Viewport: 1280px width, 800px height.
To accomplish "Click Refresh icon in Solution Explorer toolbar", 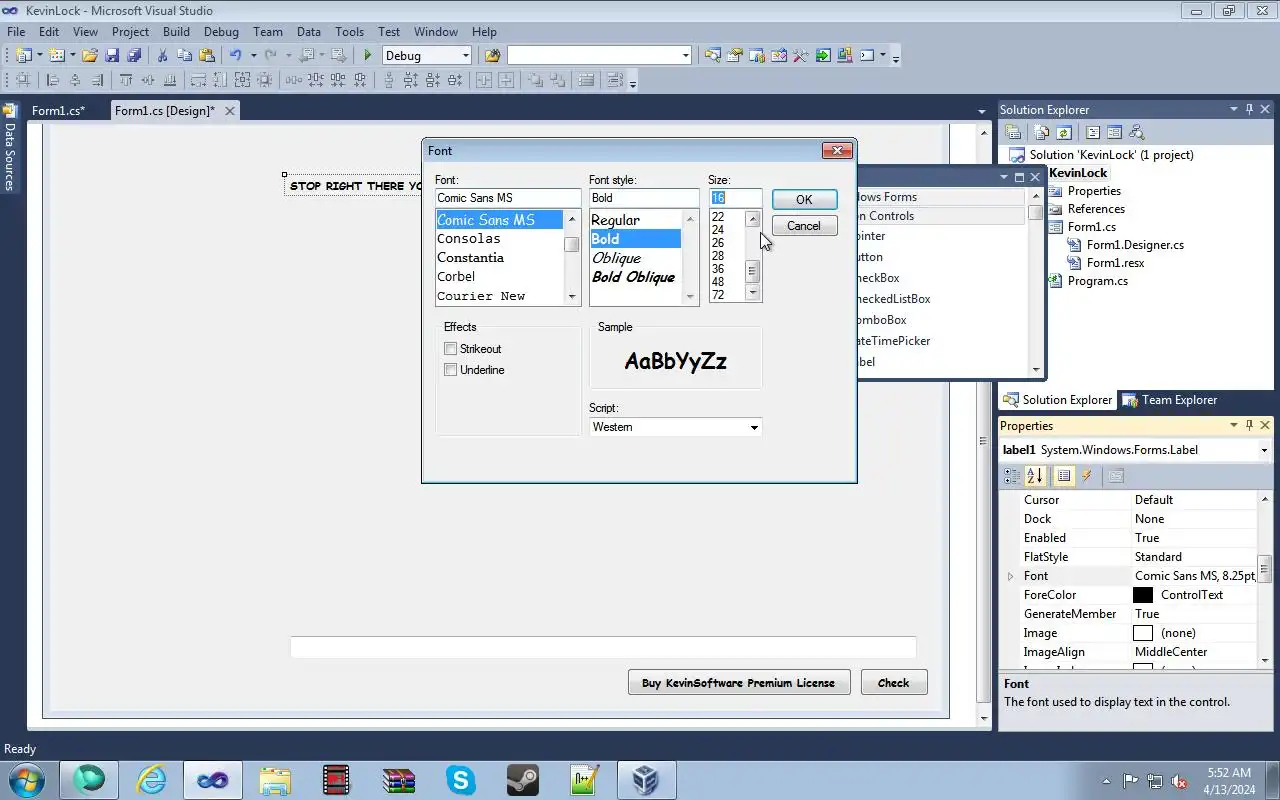I will point(1064,132).
